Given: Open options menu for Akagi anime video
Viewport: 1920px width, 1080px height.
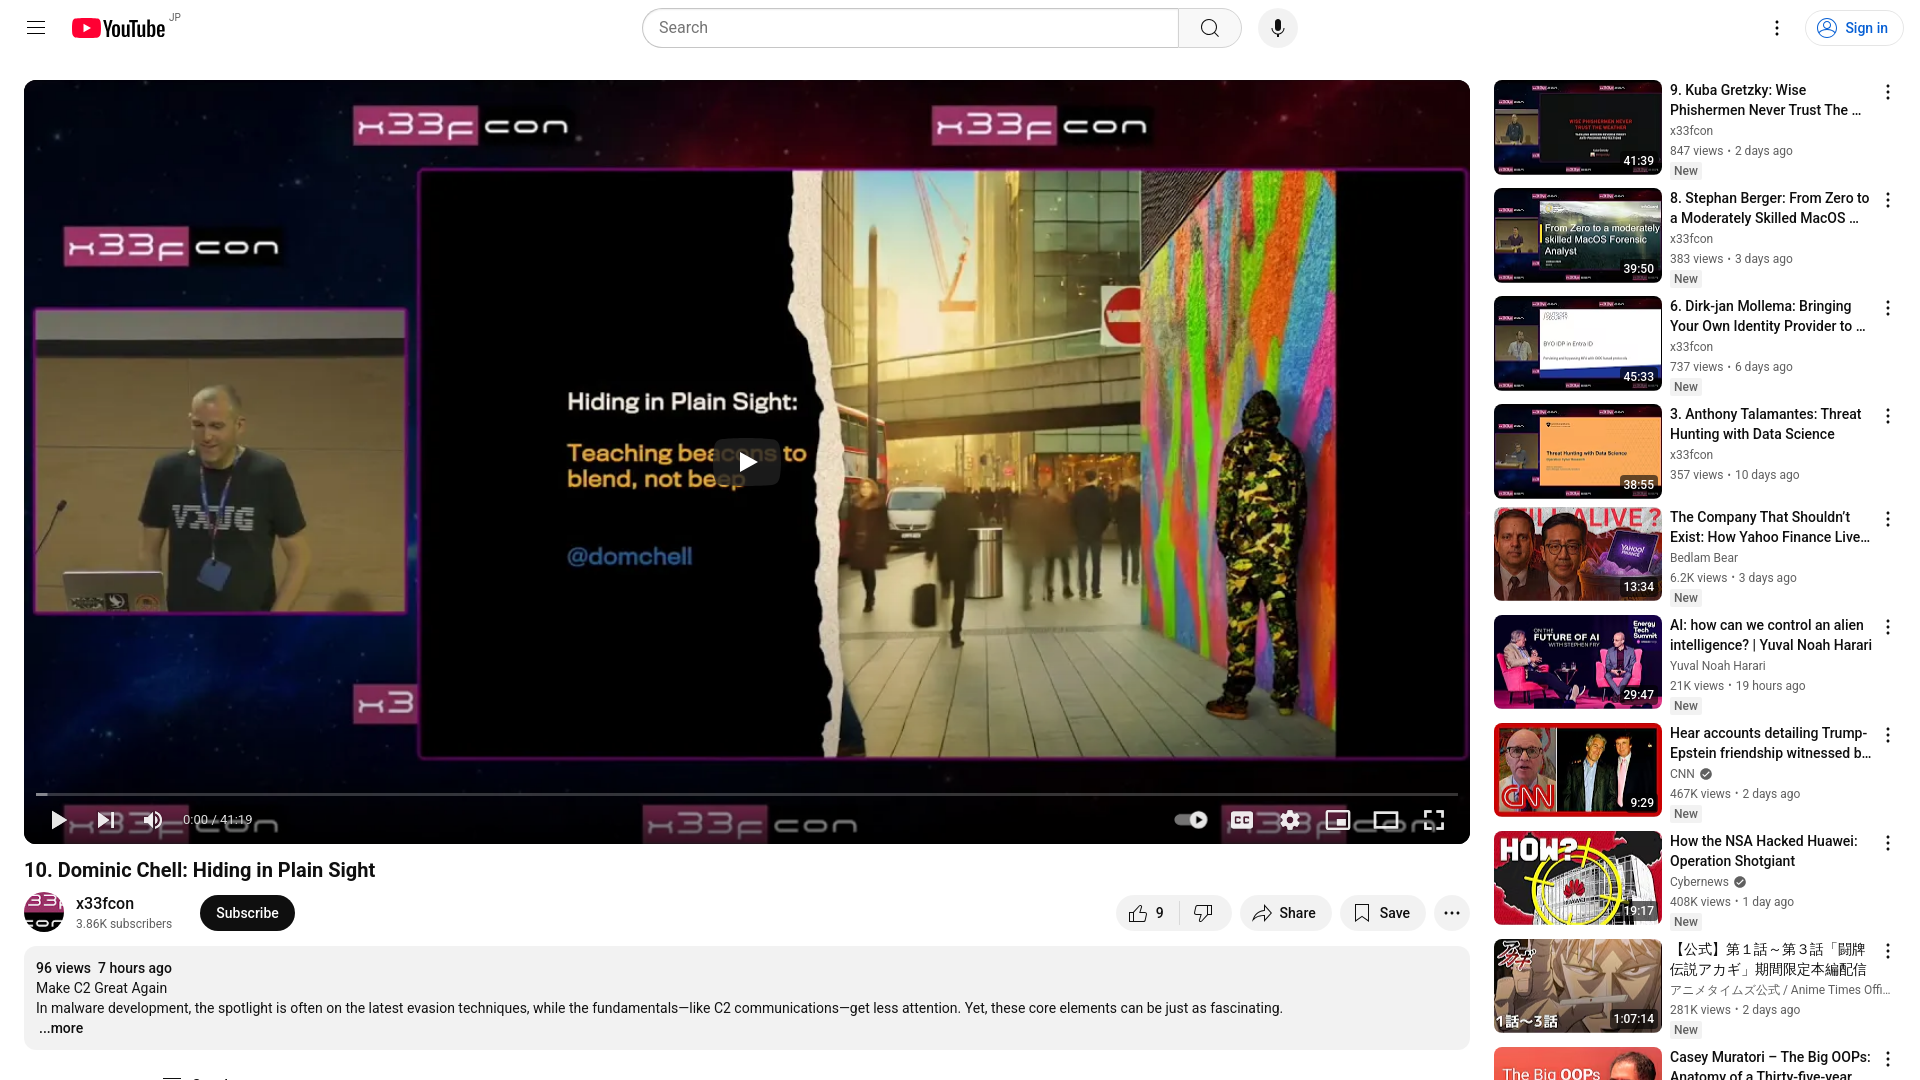Looking at the screenshot, I should (x=1888, y=951).
